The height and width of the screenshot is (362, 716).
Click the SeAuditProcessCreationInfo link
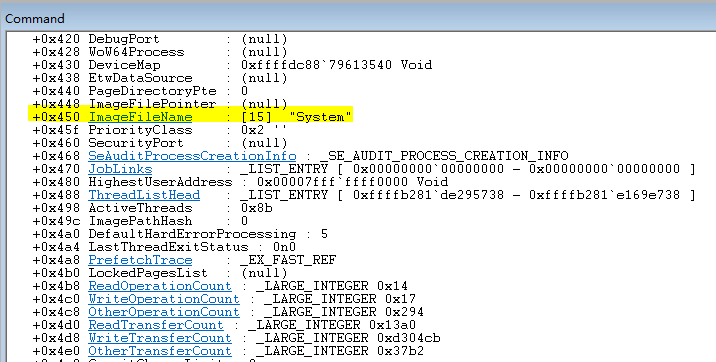pyautogui.click(x=192, y=156)
